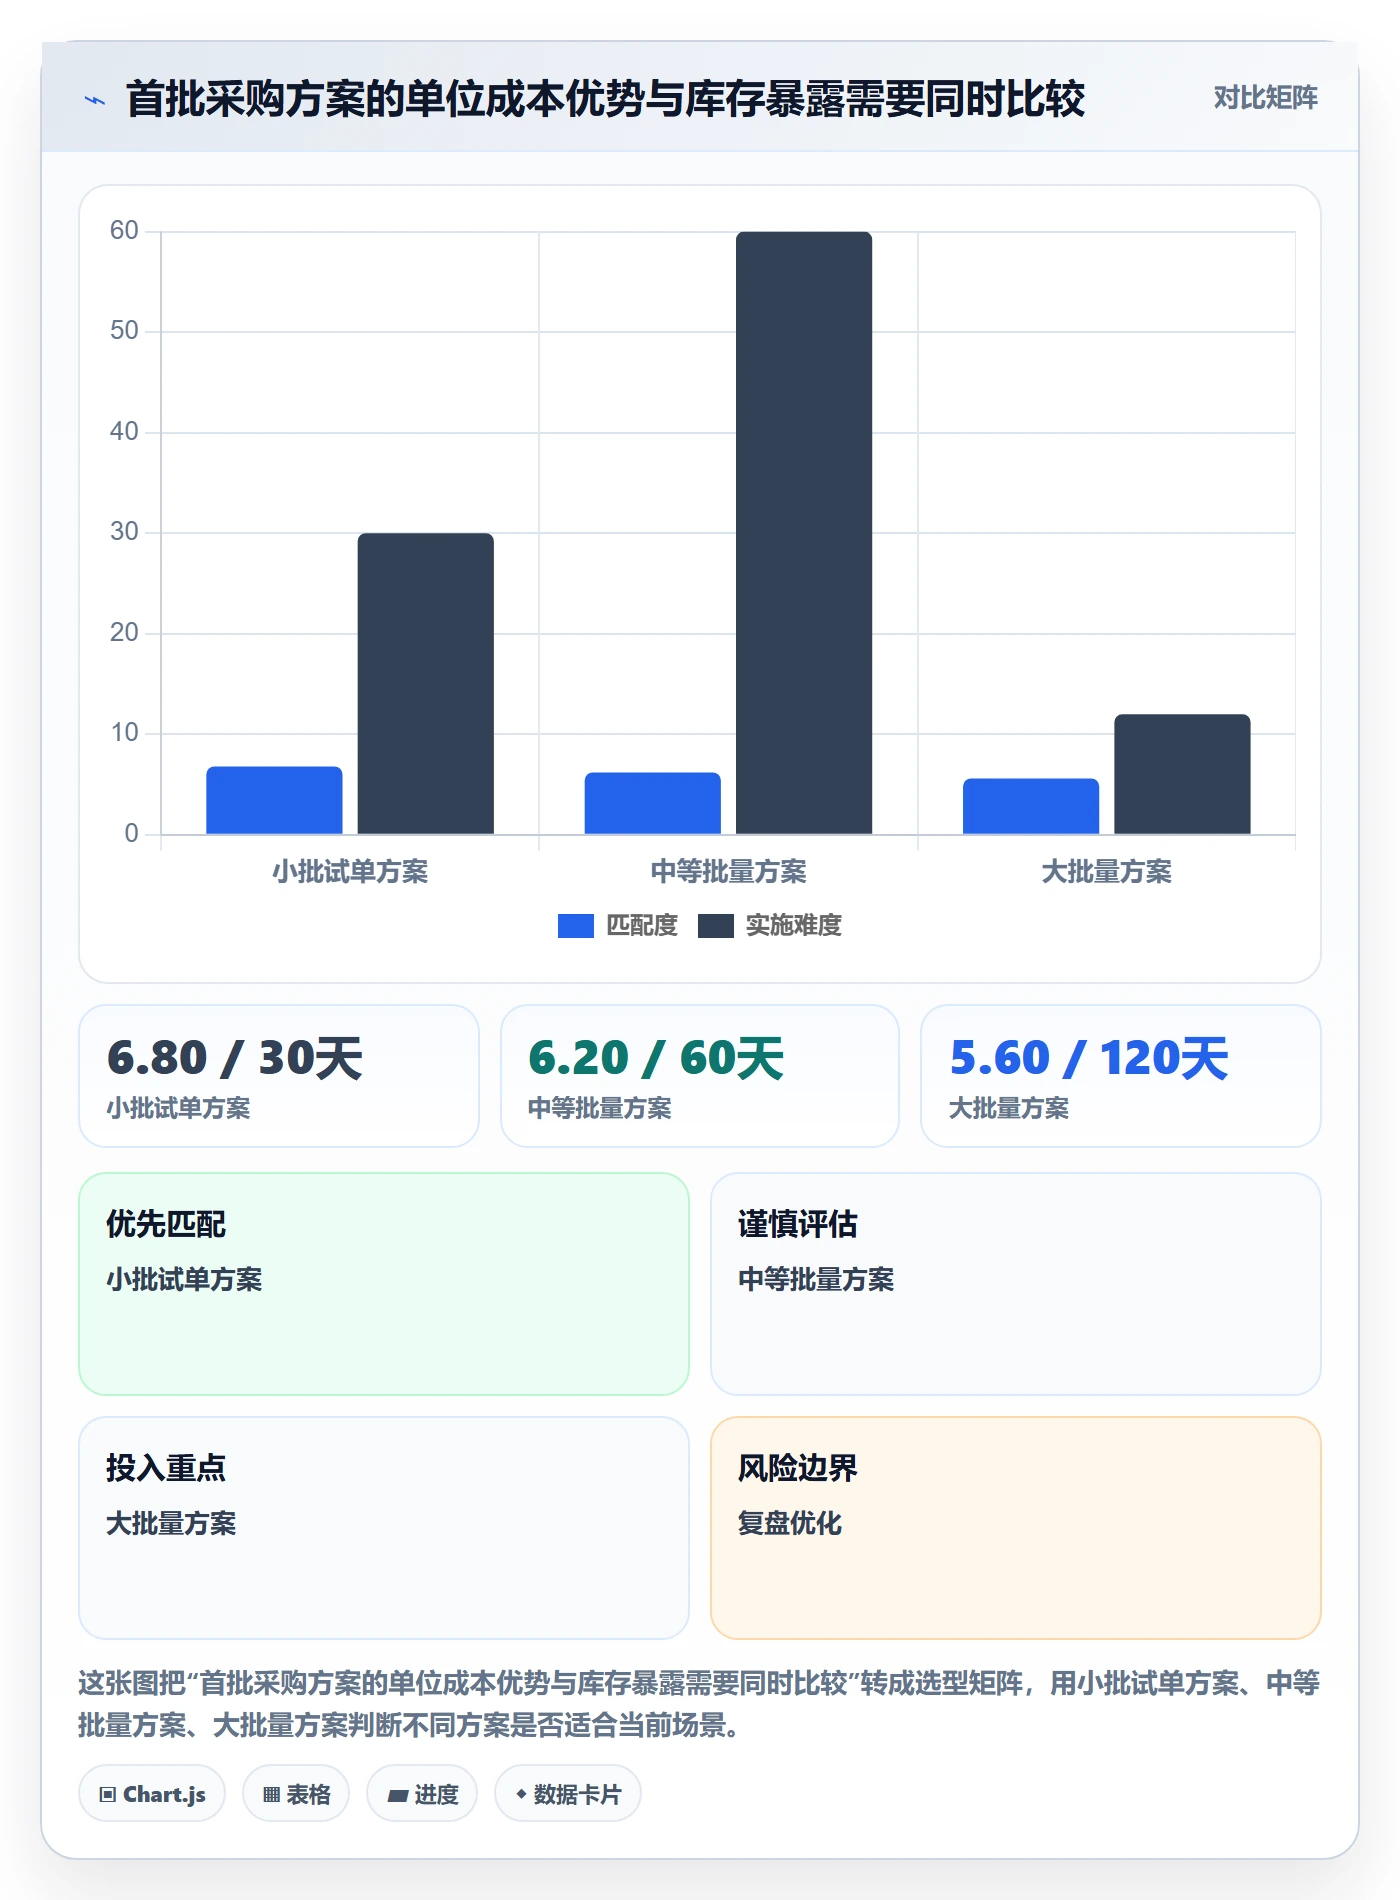This screenshot has height=1900, width=1400.
Task: Click the 进度 tag chip
Action: [422, 1794]
